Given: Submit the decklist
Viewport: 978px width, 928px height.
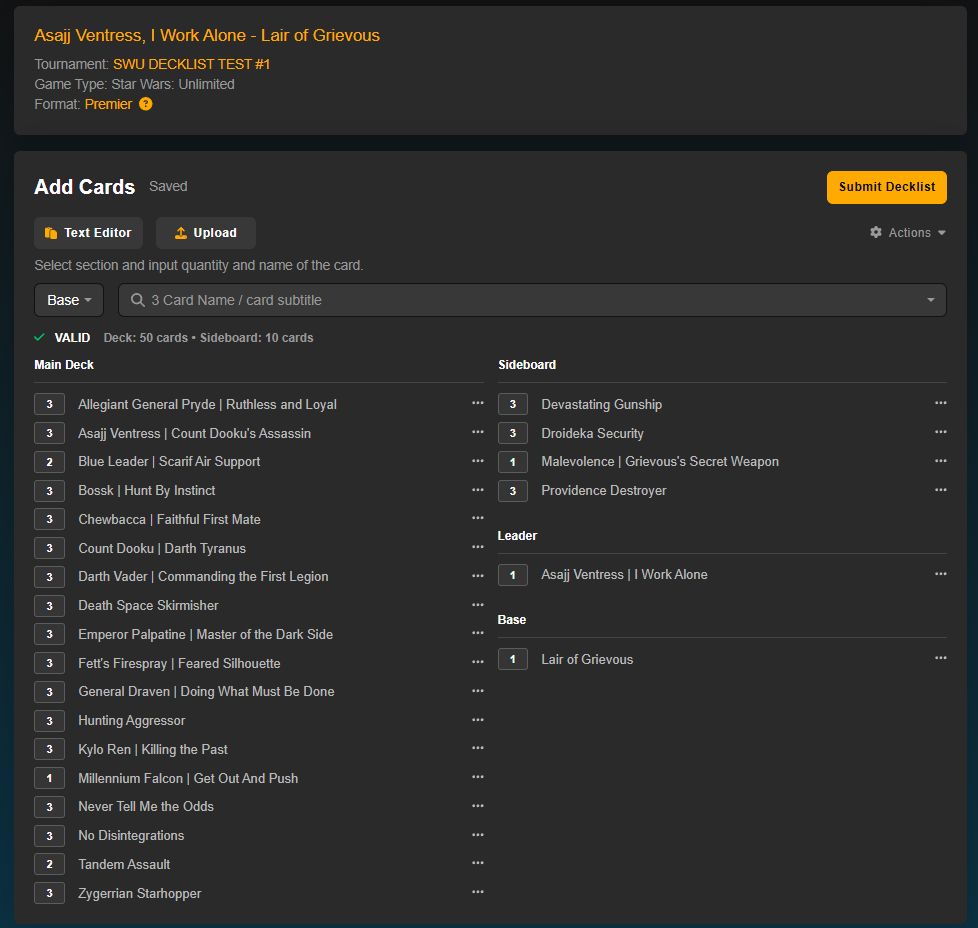Looking at the screenshot, I should point(886,187).
